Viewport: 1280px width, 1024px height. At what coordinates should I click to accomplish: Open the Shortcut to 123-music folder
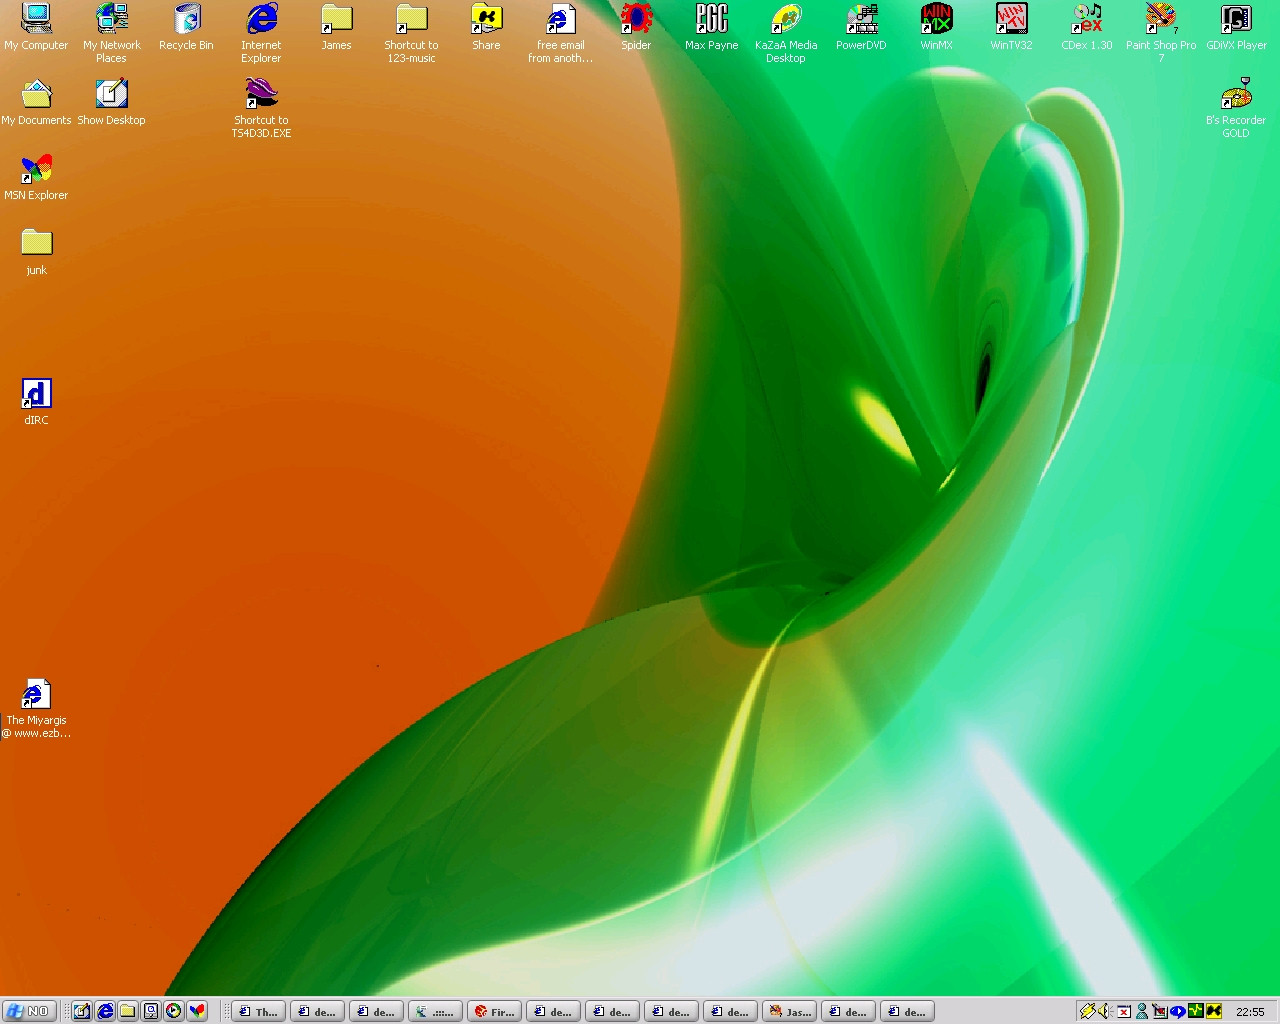point(411,33)
